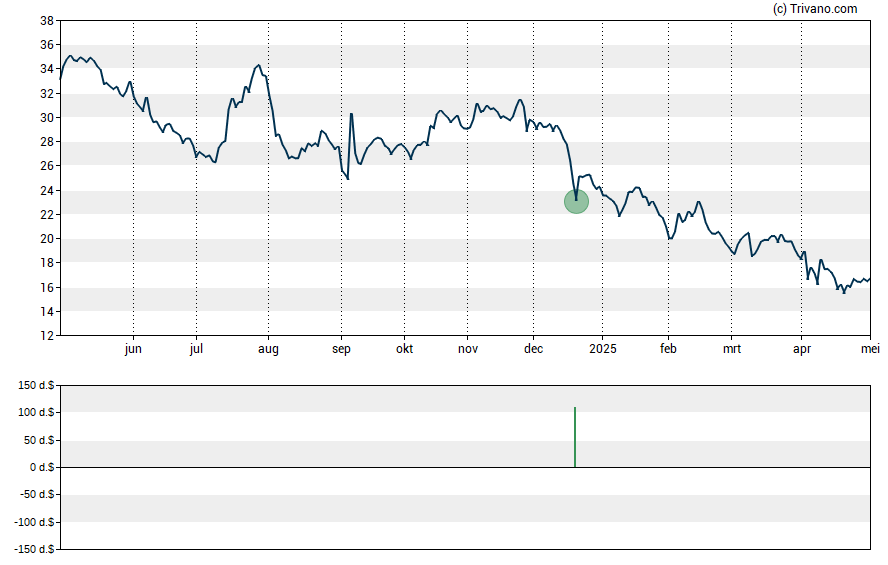888x565 pixels.
Task: Click the '22' y-axis value
Action: 47,215
